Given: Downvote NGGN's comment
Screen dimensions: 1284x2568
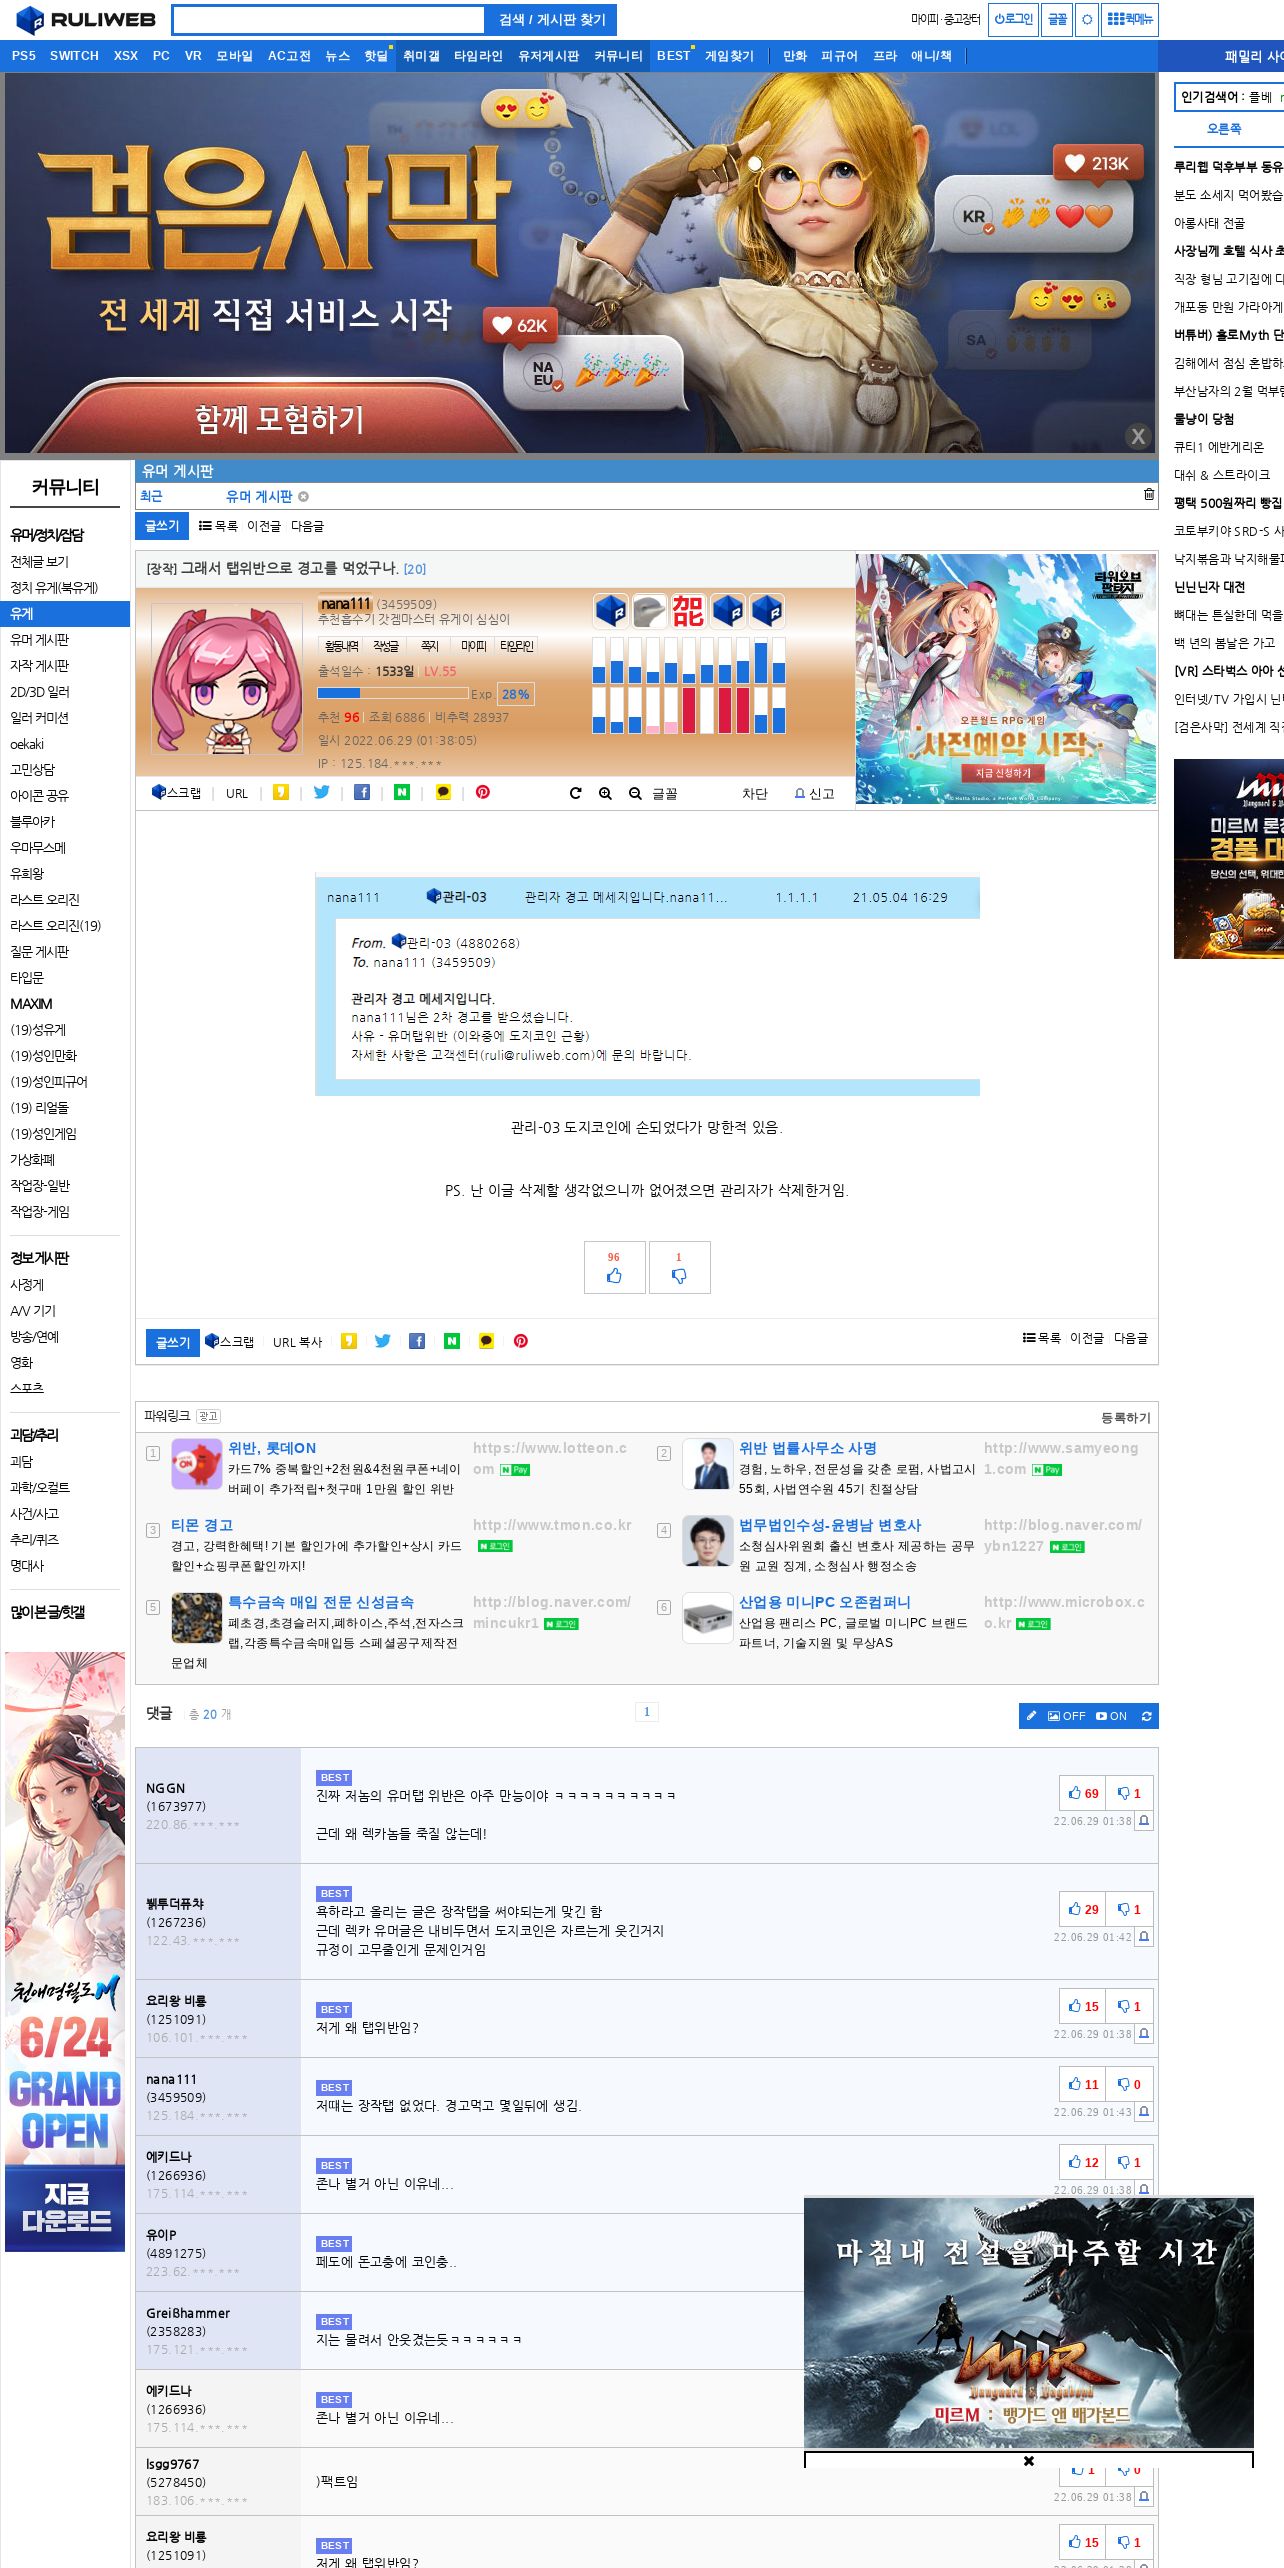Looking at the screenshot, I should click(x=1130, y=1793).
